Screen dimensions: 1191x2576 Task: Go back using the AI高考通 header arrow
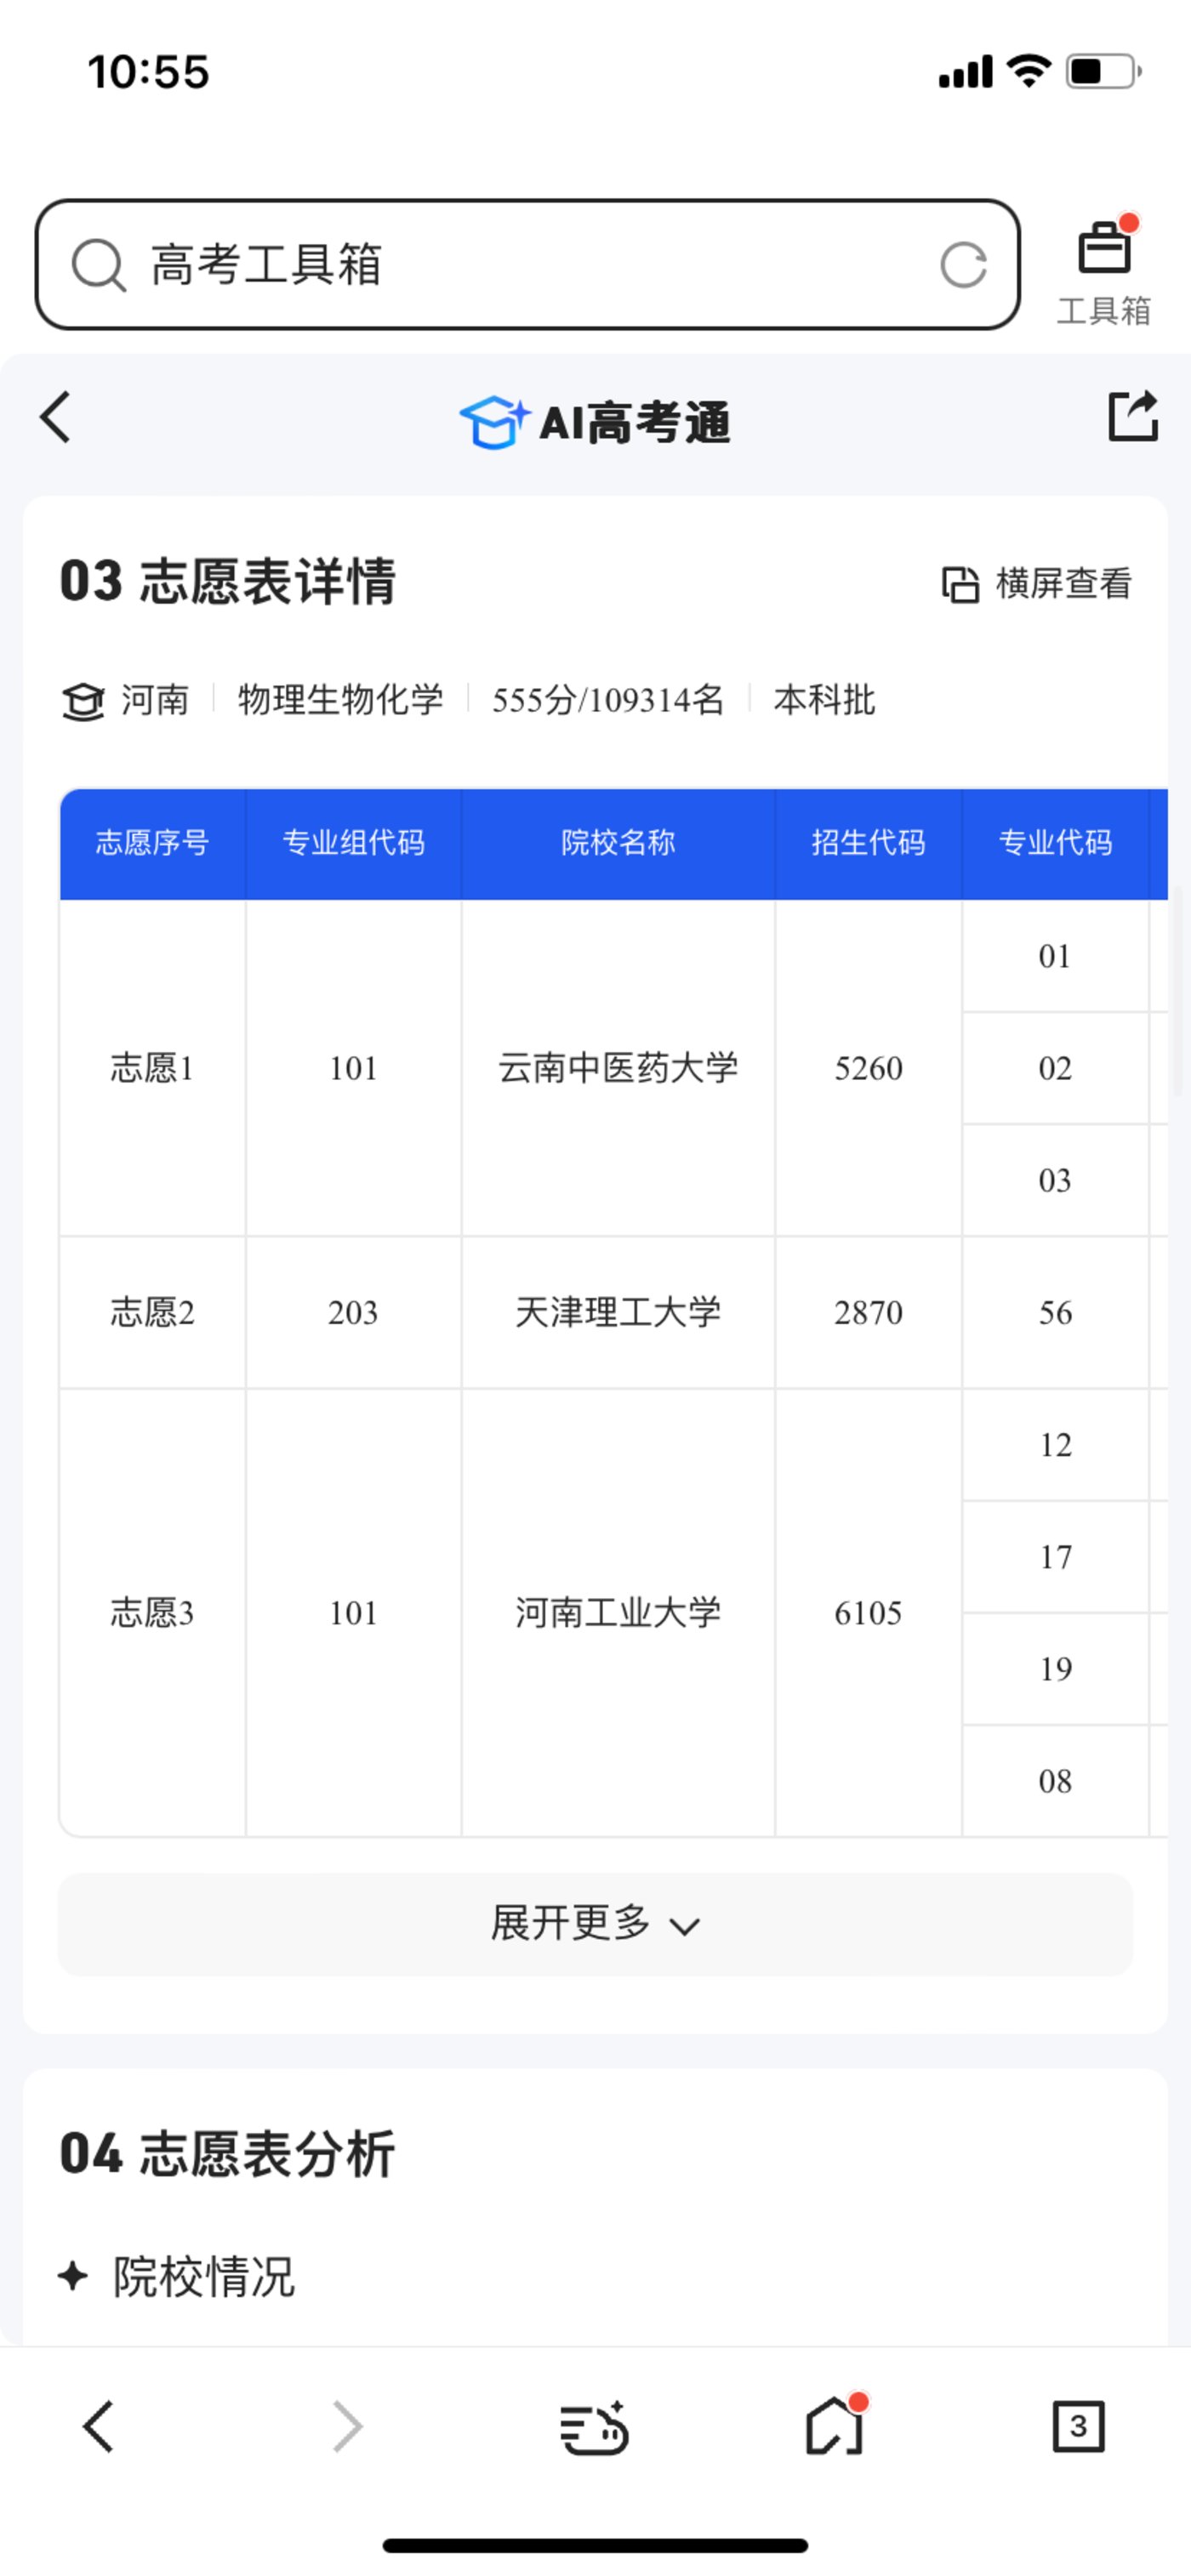pos(57,417)
